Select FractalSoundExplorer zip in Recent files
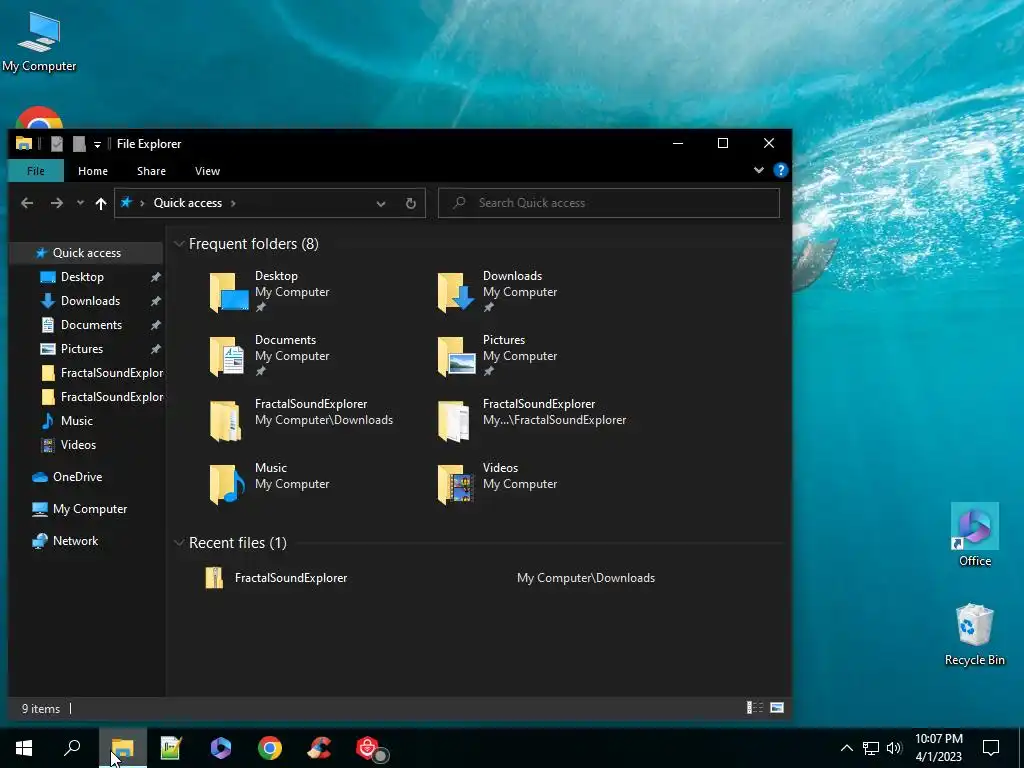Image resolution: width=1024 pixels, height=768 pixels. click(291, 578)
